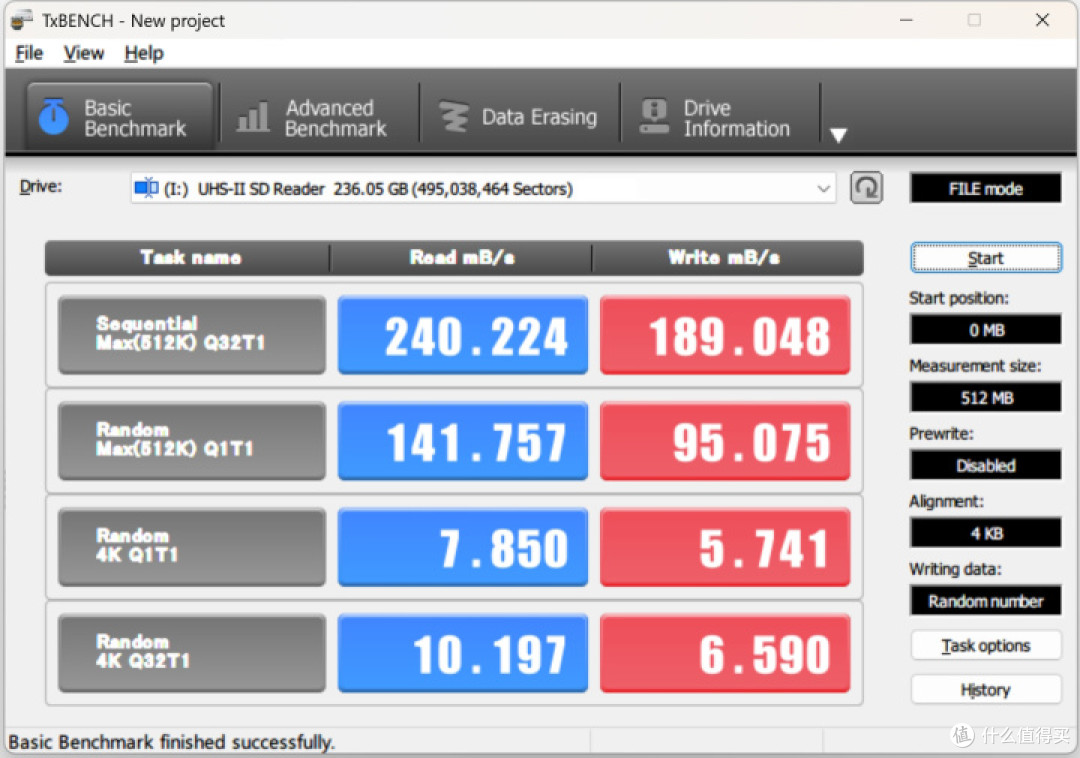This screenshot has width=1080, height=758.
Task: Switch to the Data Erasing tab
Action: [x=519, y=117]
